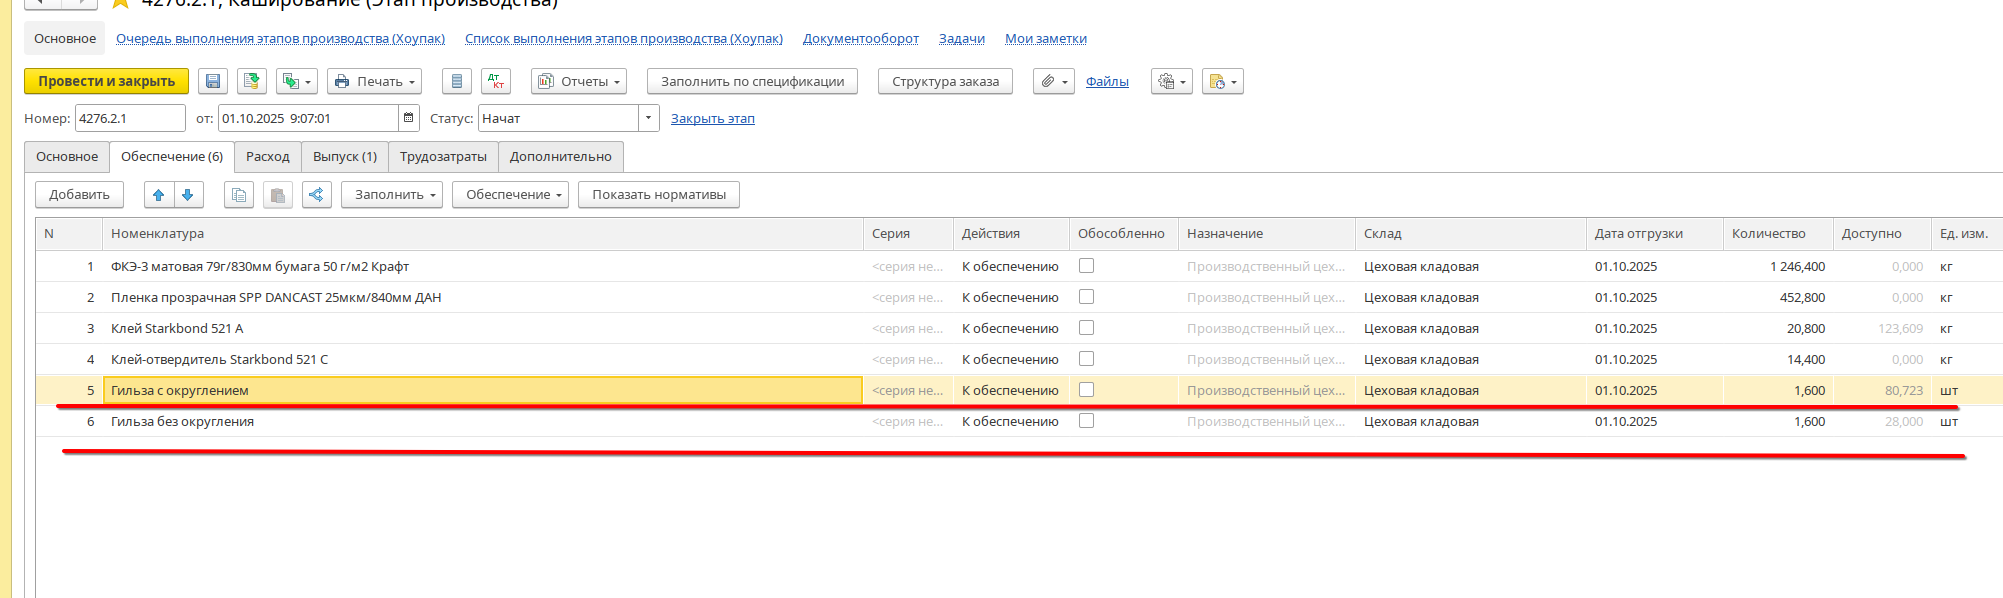Open the calendar picker for date field
The height and width of the screenshot is (598, 2003).
pyautogui.click(x=408, y=118)
